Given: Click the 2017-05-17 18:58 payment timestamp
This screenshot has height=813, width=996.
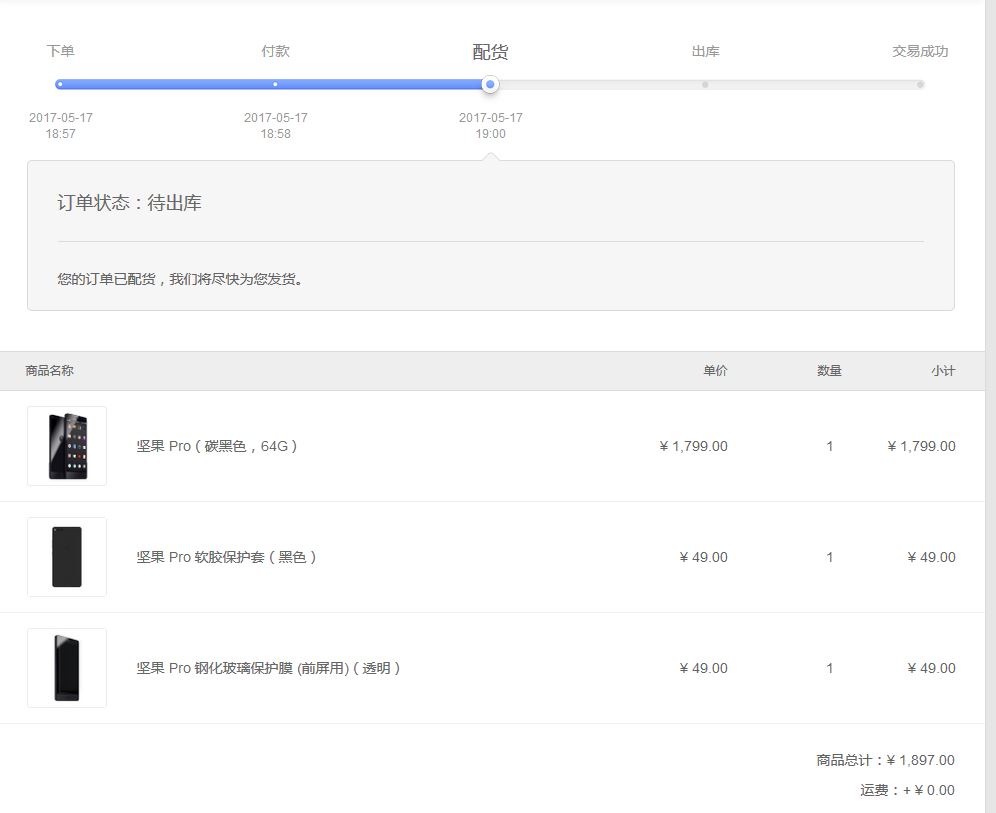Looking at the screenshot, I should pyautogui.click(x=276, y=126).
